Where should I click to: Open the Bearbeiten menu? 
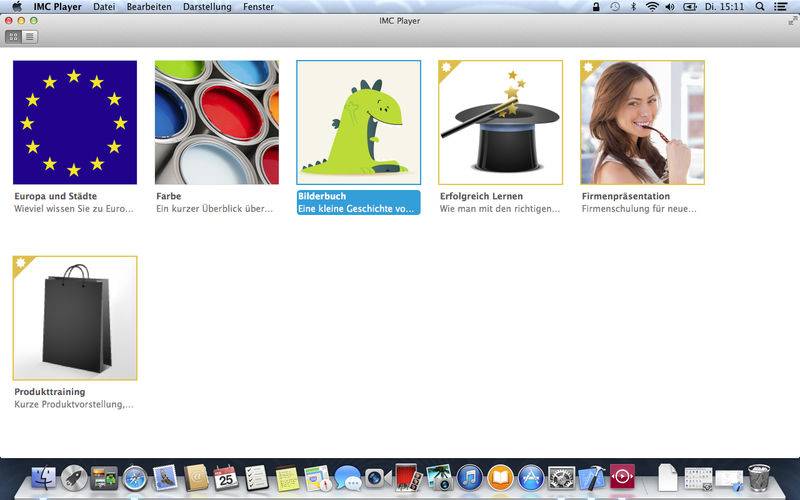pos(149,7)
